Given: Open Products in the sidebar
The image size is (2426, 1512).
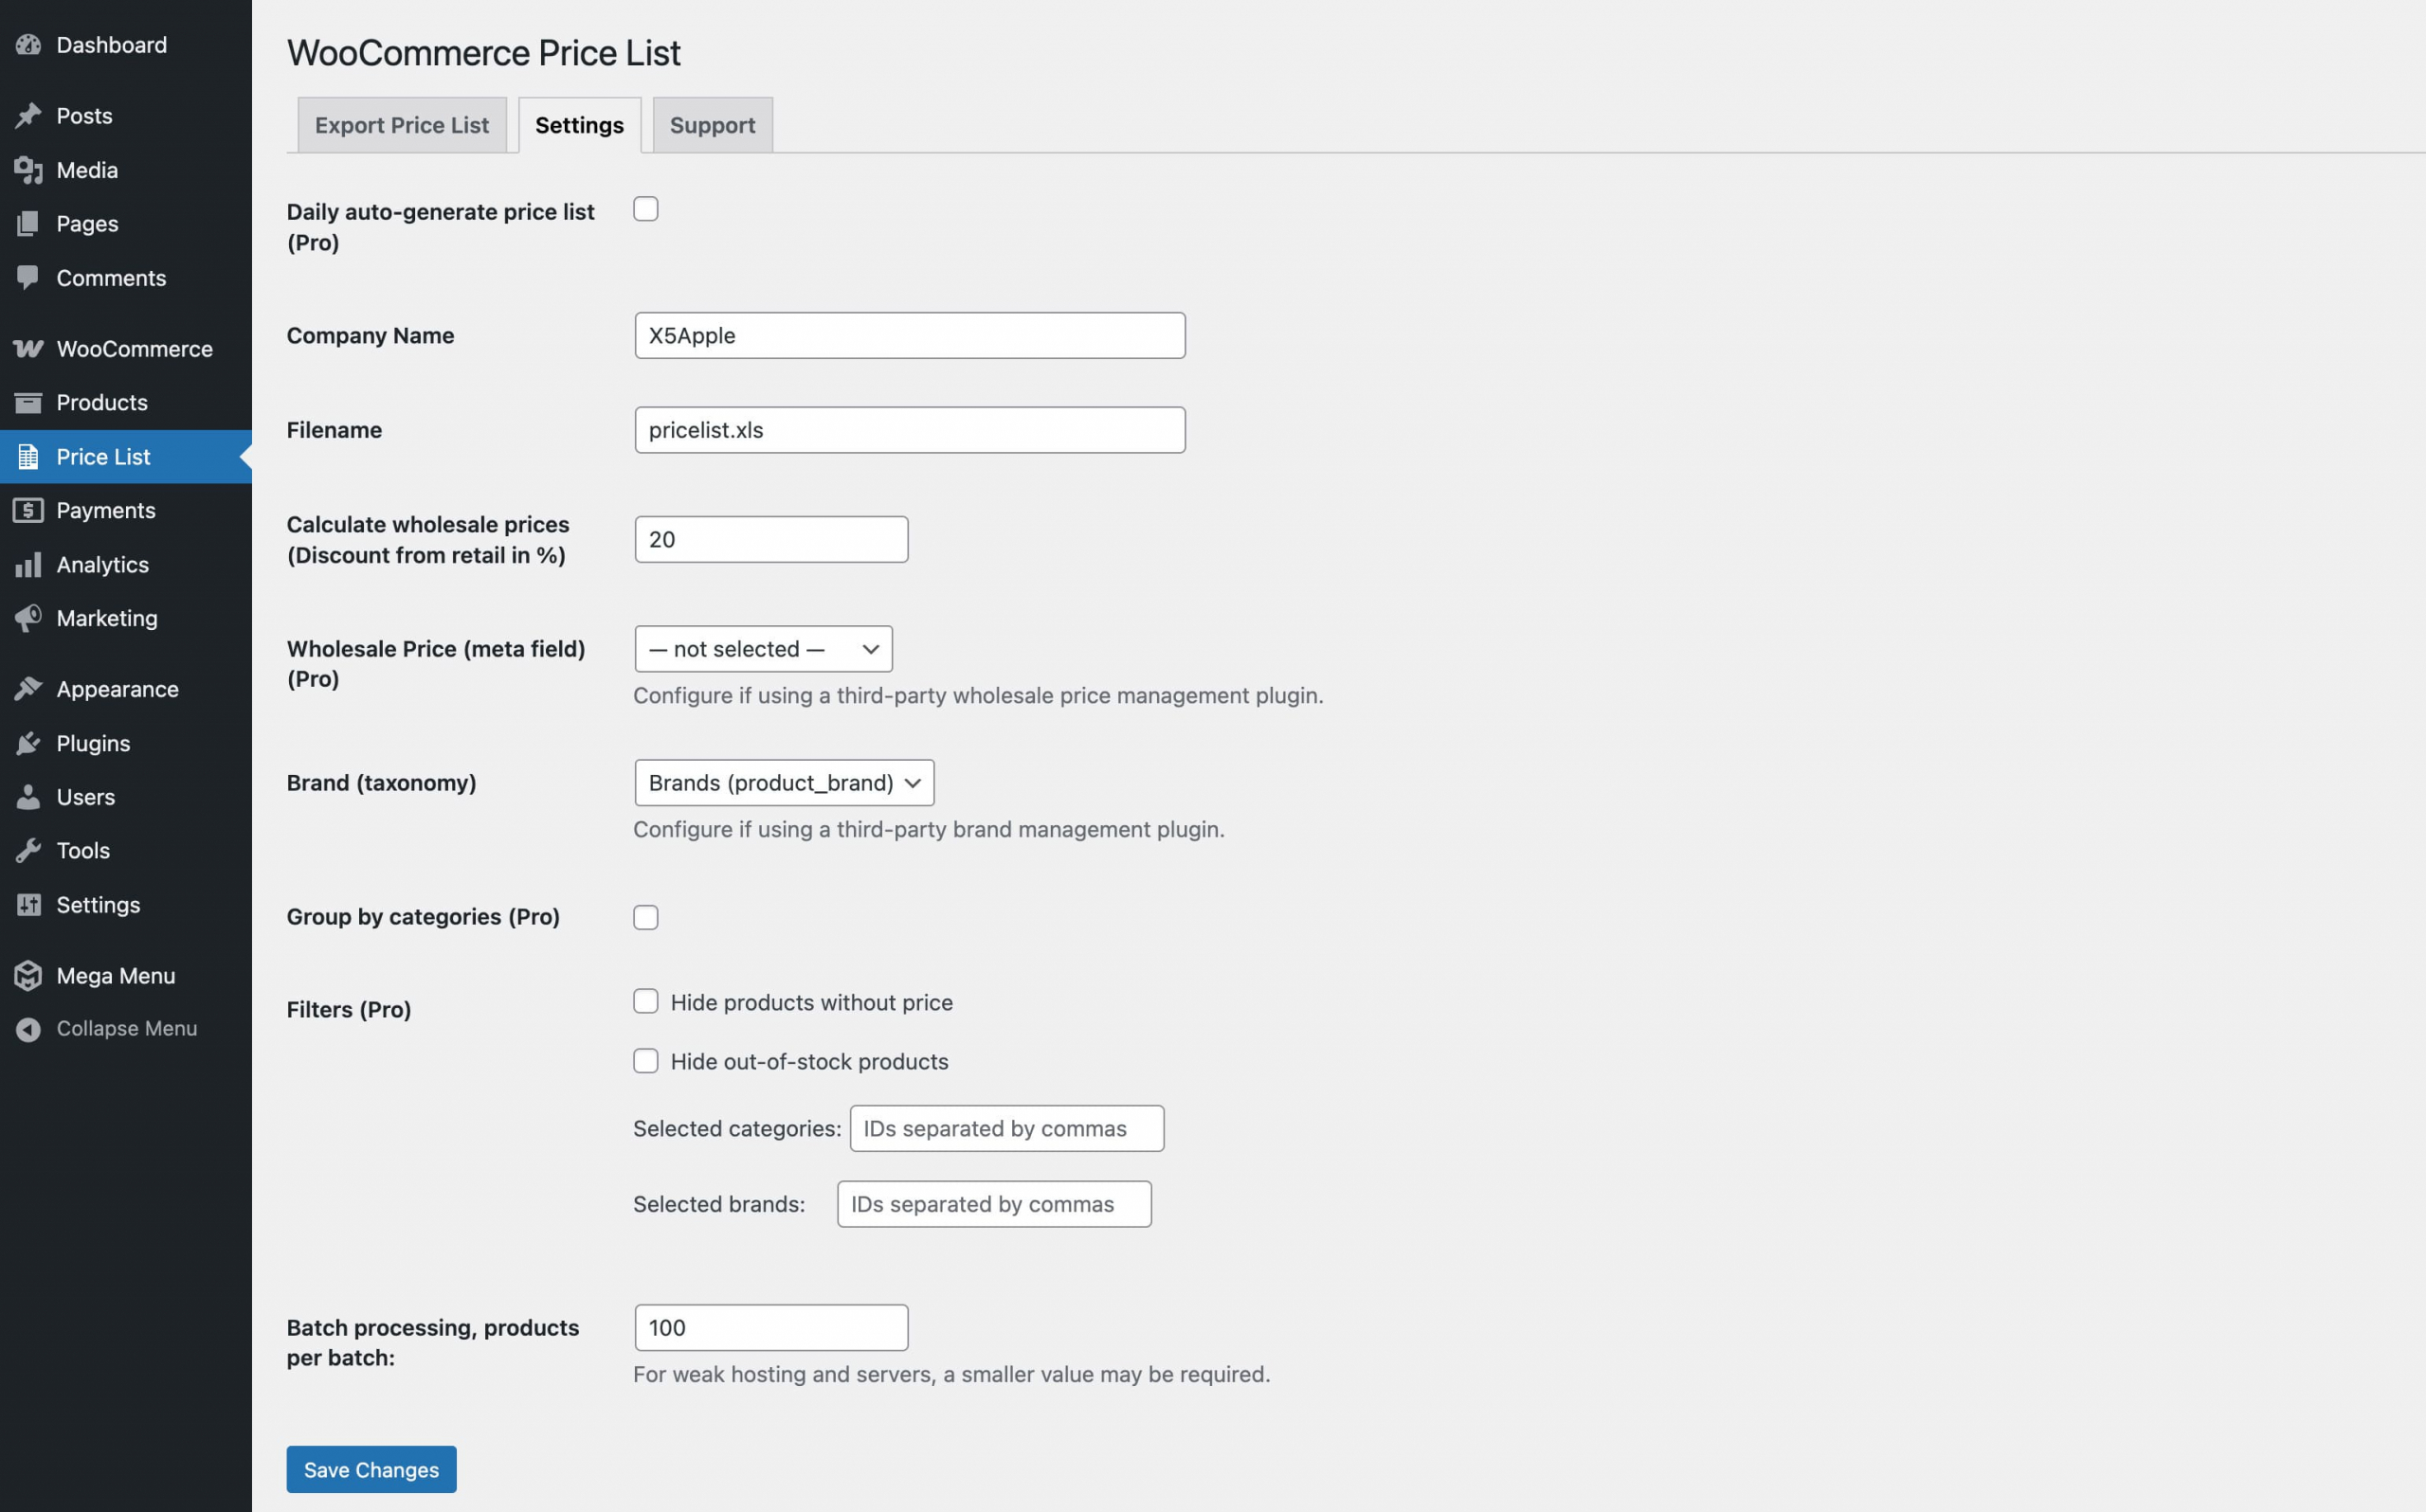Looking at the screenshot, I should [x=102, y=403].
